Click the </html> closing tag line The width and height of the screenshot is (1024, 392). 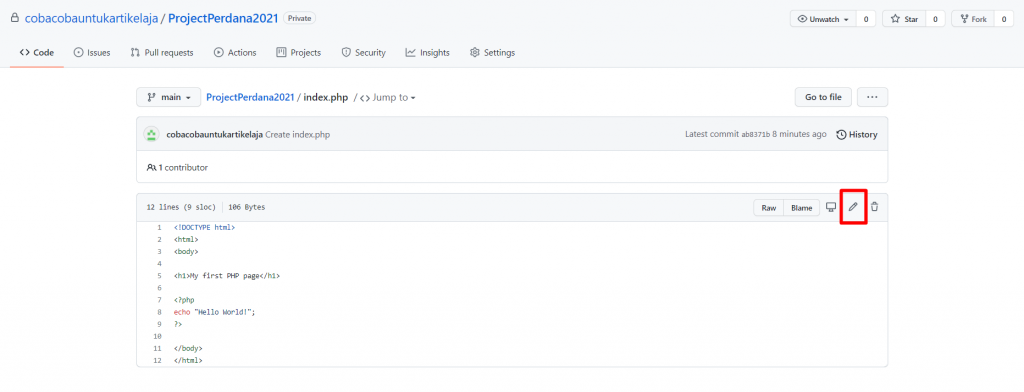pos(188,361)
